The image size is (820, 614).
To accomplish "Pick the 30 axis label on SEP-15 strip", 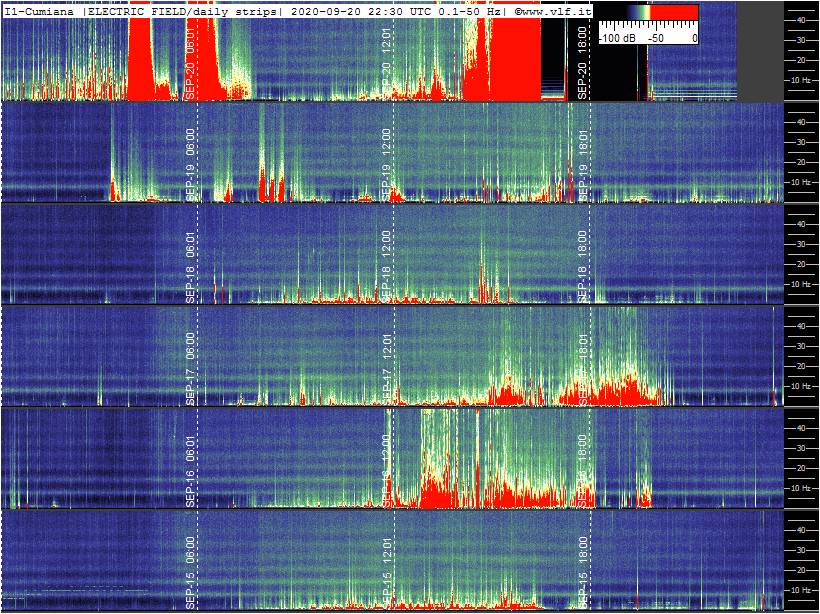I will tap(800, 550).
